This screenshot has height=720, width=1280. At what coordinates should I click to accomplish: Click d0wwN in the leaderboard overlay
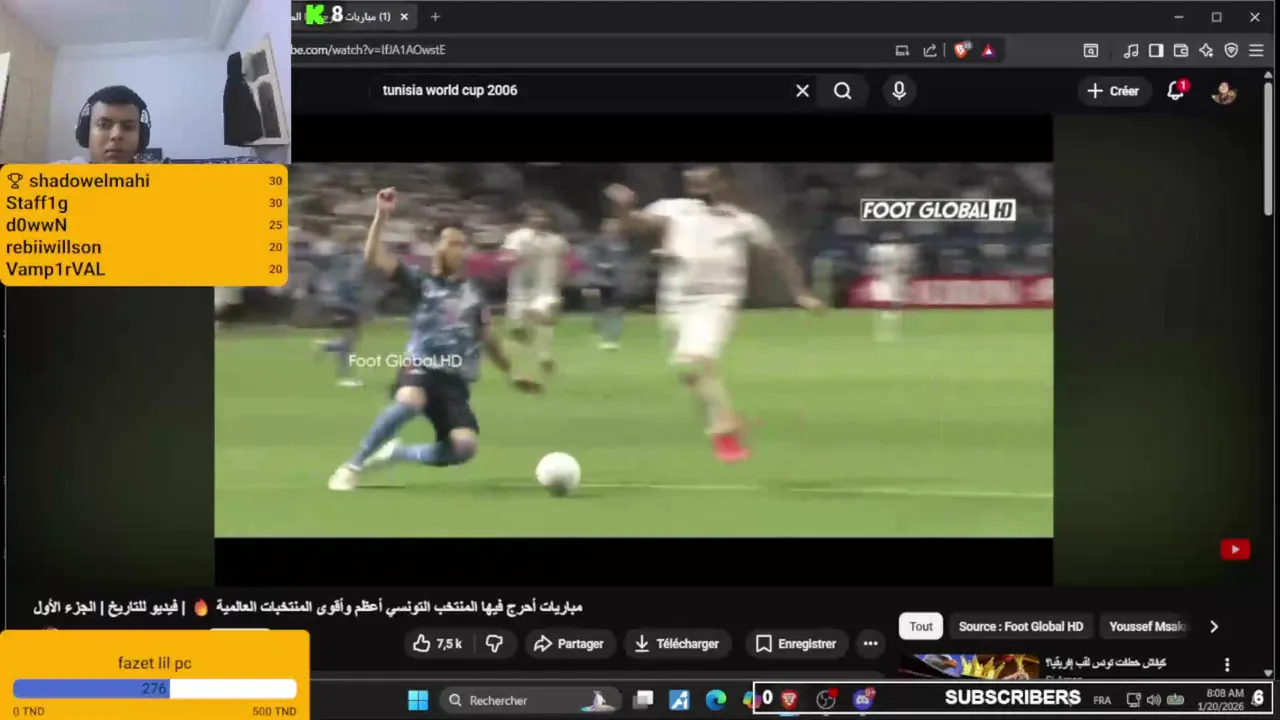pyautogui.click(x=36, y=225)
